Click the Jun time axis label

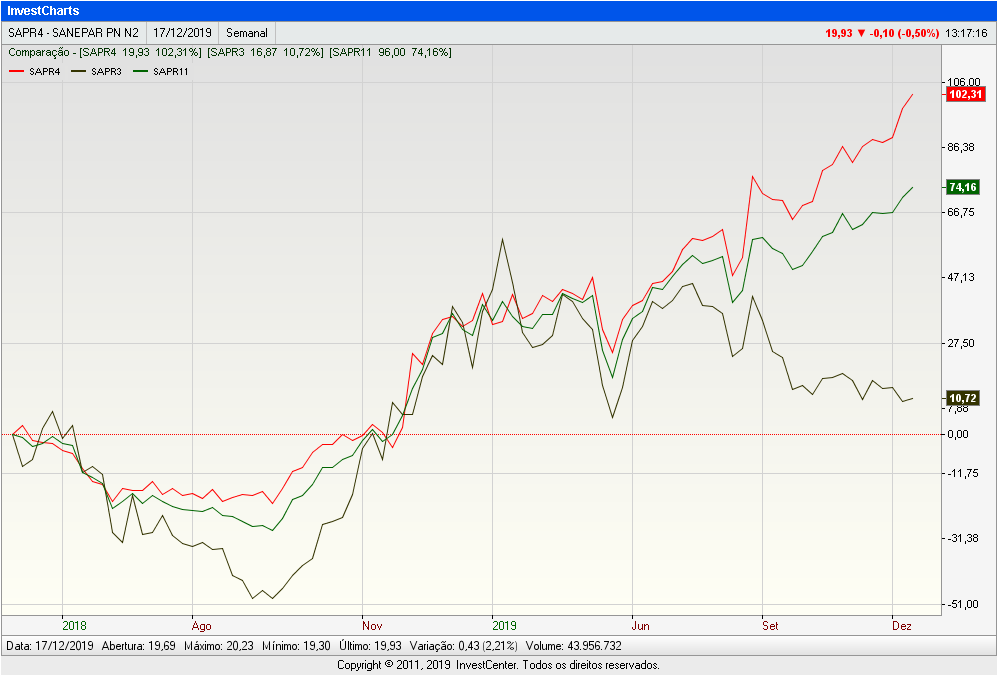point(640,626)
